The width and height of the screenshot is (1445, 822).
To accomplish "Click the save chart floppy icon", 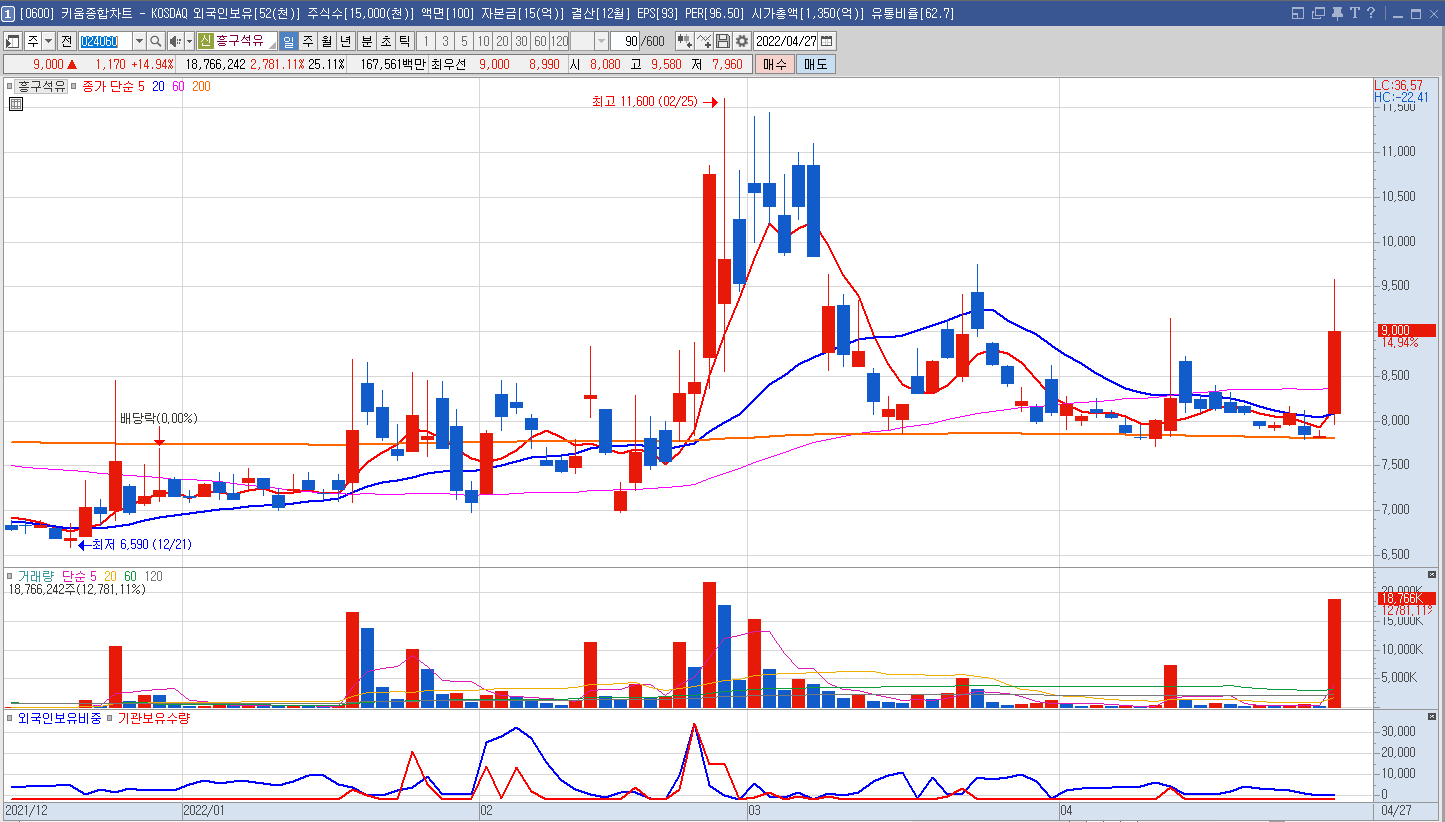I will pyautogui.click(x=723, y=41).
